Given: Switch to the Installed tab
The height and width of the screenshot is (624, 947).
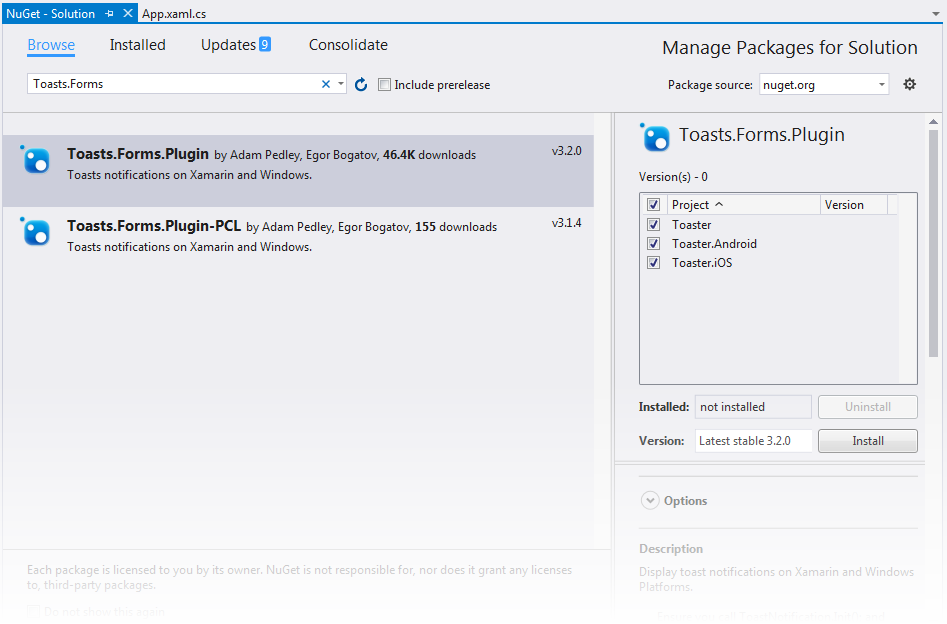Looking at the screenshot, I should pos(137,44).
